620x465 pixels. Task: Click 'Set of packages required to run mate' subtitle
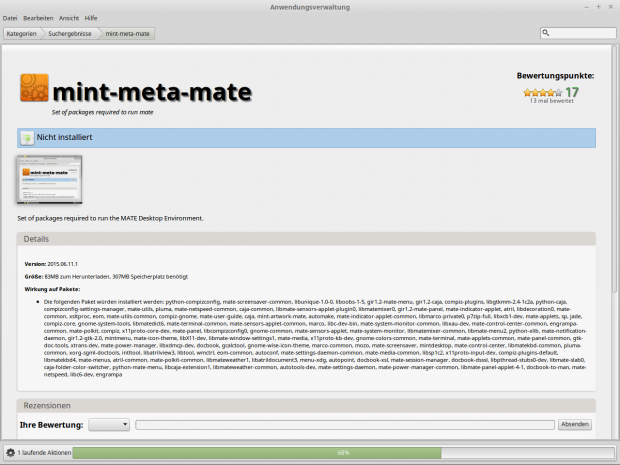(x=102, y=112)
